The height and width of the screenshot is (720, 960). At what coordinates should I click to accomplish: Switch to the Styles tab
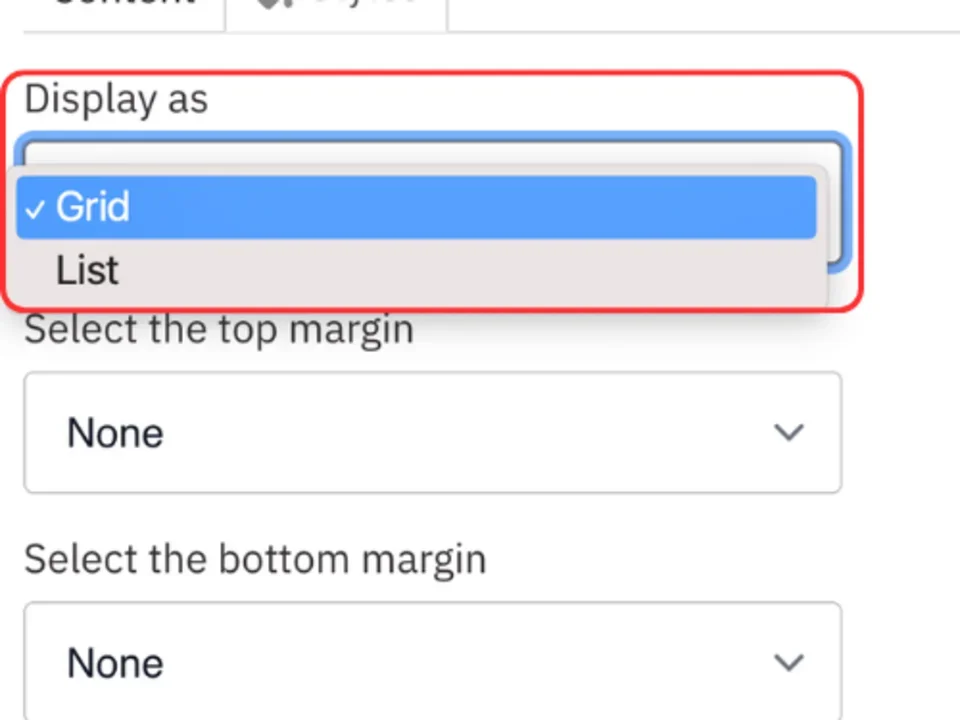335,5
